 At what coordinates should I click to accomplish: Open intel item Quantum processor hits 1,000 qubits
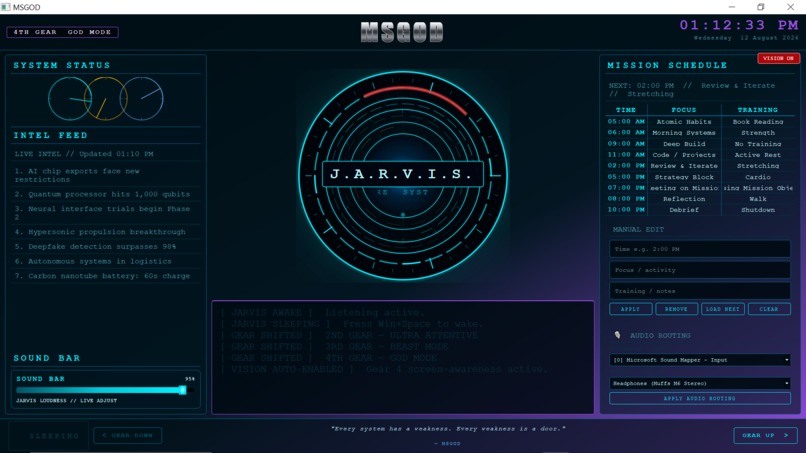click(105, 194)
